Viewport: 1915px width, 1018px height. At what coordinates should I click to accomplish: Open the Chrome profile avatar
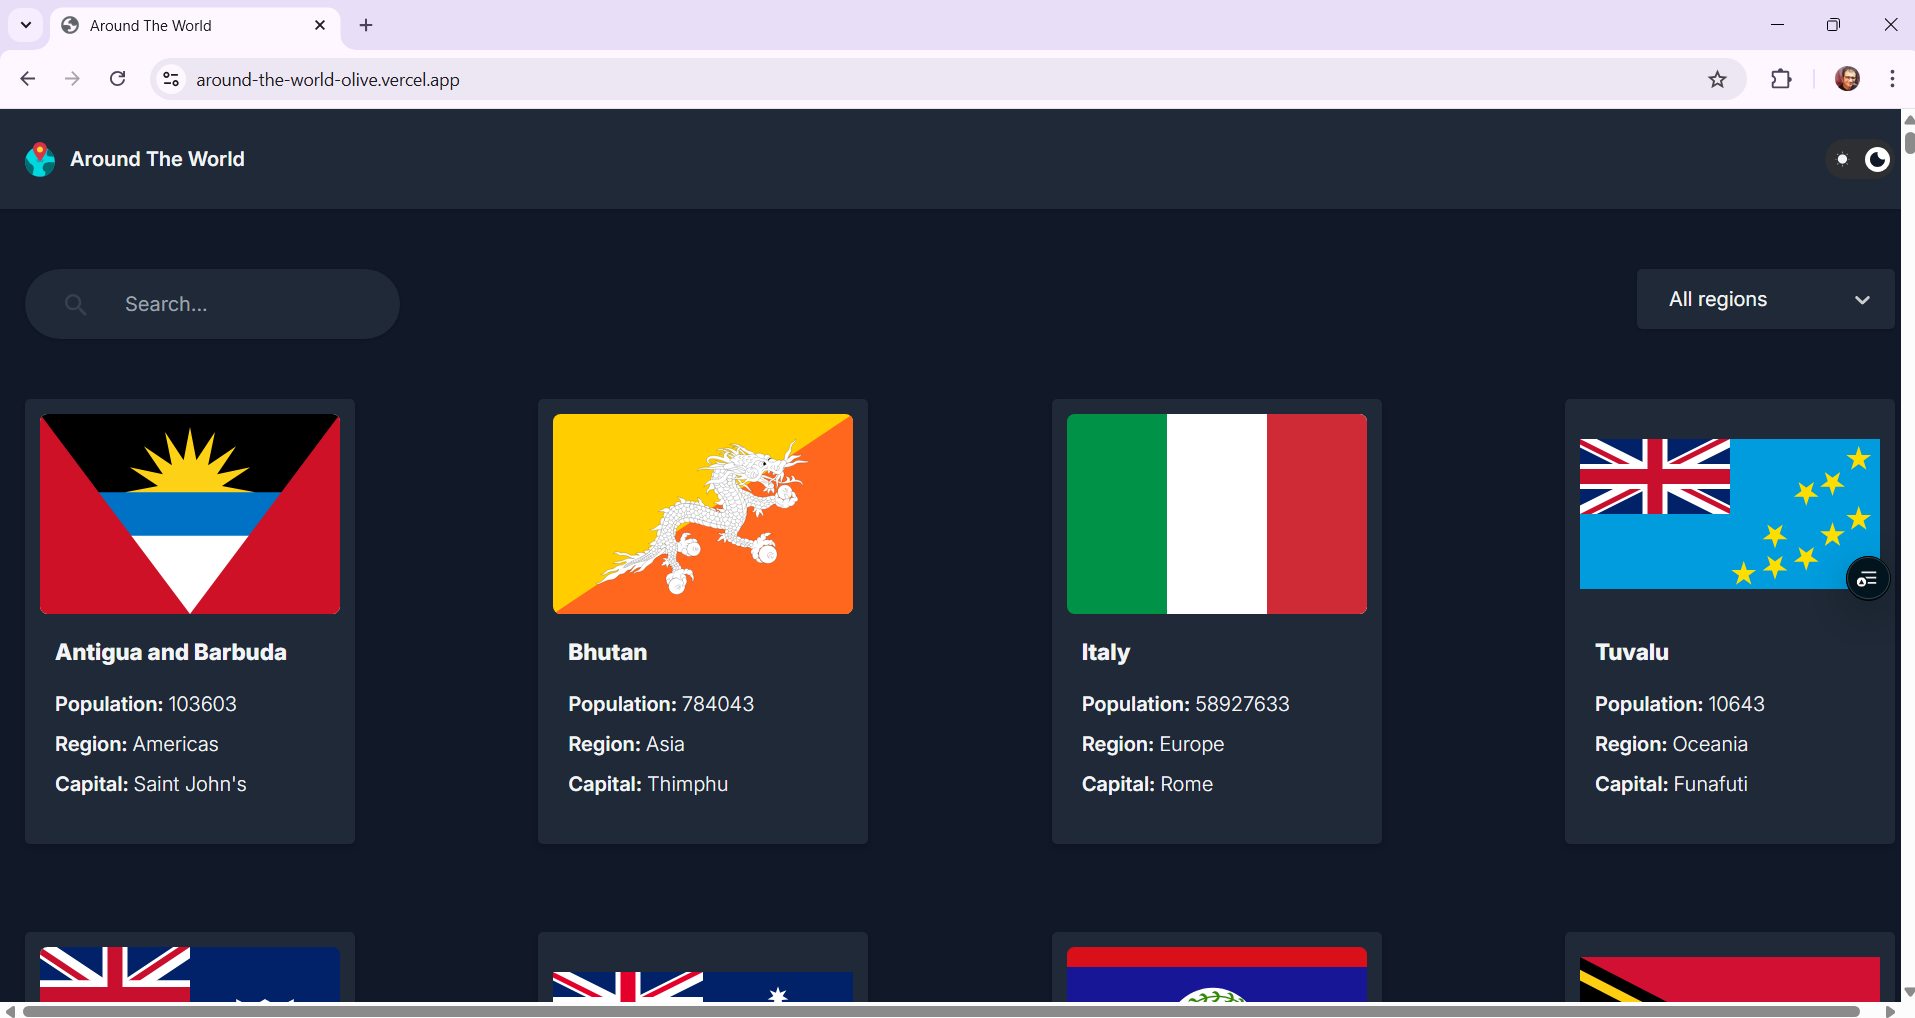1847,80
